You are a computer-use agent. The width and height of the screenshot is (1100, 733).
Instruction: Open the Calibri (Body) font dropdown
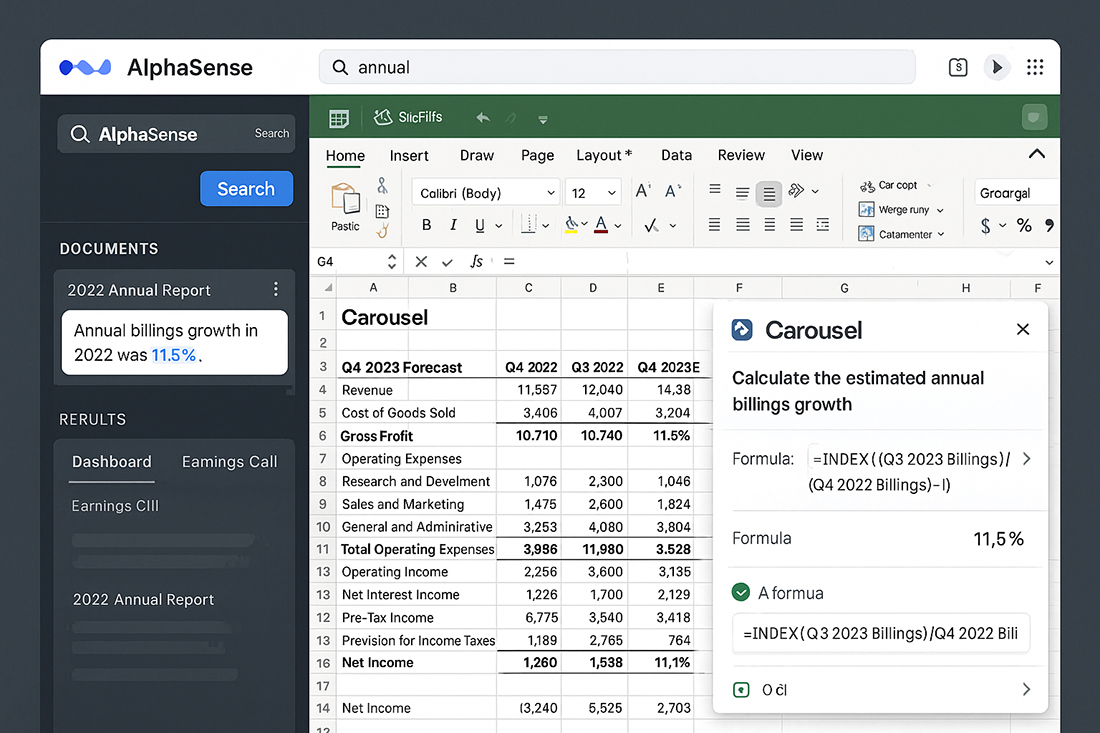click(x=485, y=193)
